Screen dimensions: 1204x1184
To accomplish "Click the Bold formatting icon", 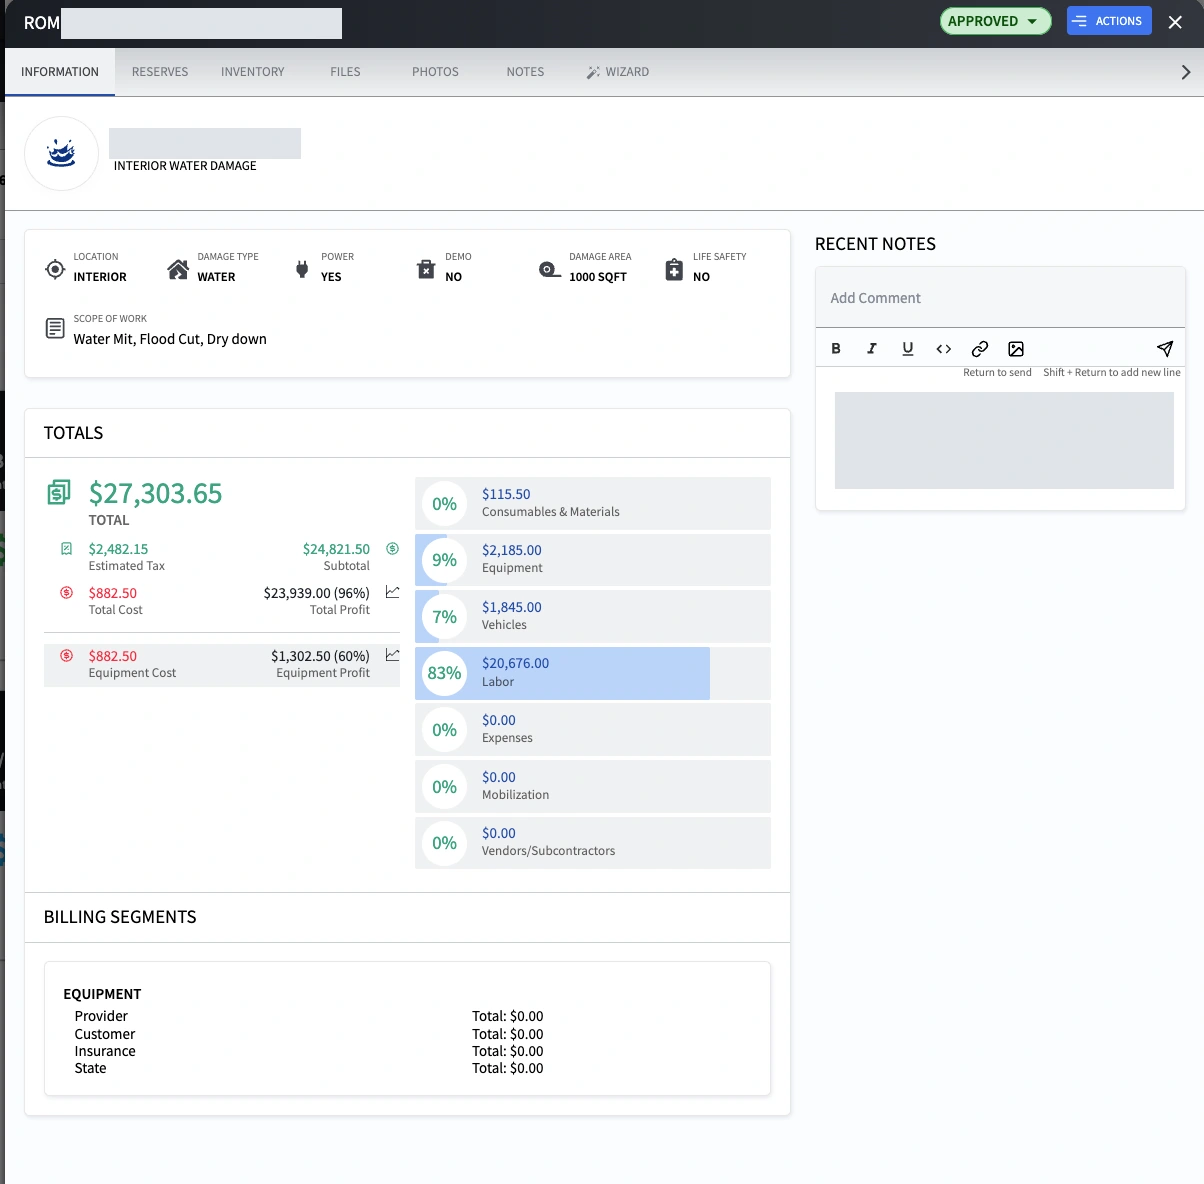I will [x=836, y=349].
